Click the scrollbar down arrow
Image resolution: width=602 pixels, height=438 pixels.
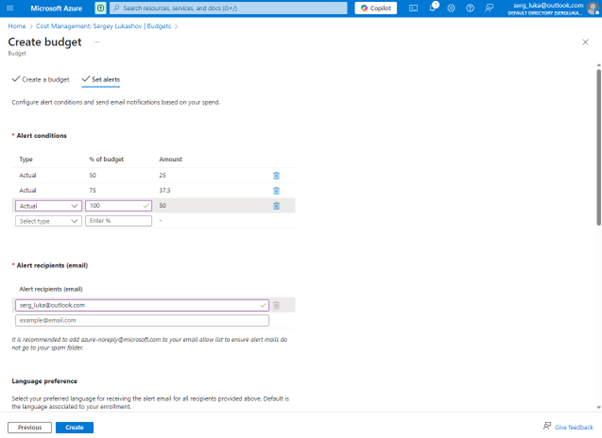tap(599, 407)
